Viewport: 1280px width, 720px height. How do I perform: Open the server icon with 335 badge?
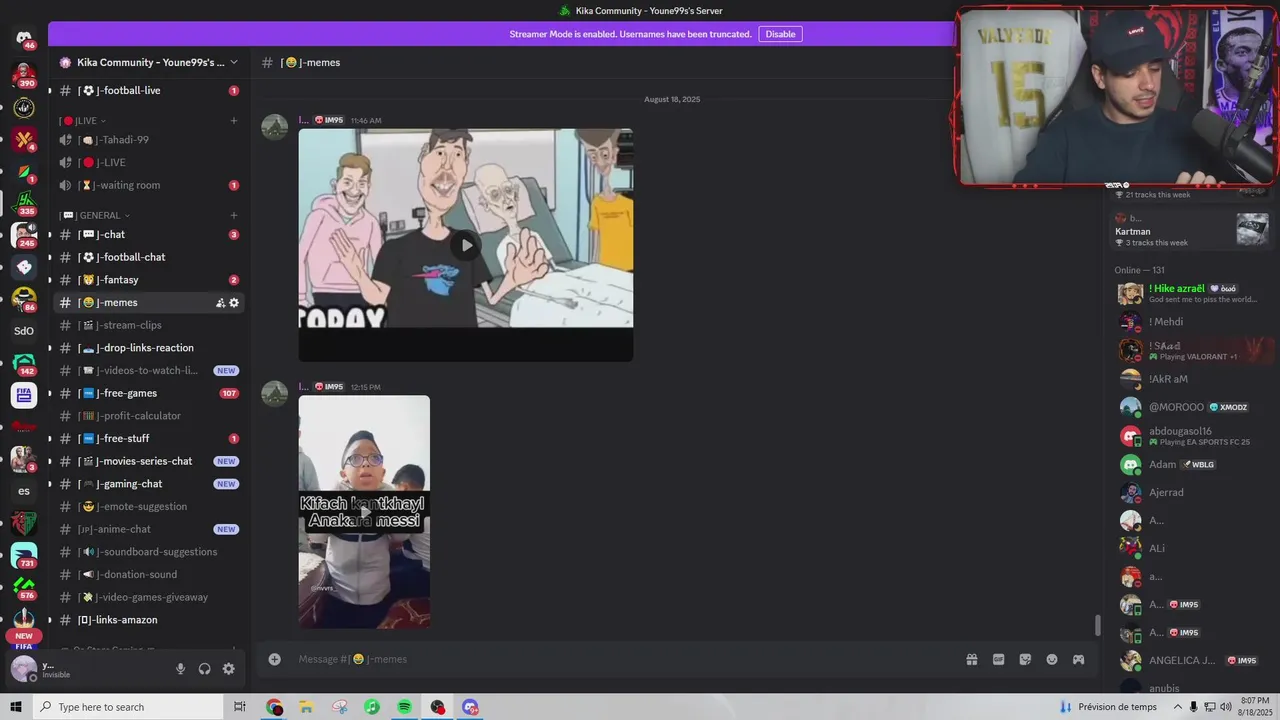(x=24, y=203)
